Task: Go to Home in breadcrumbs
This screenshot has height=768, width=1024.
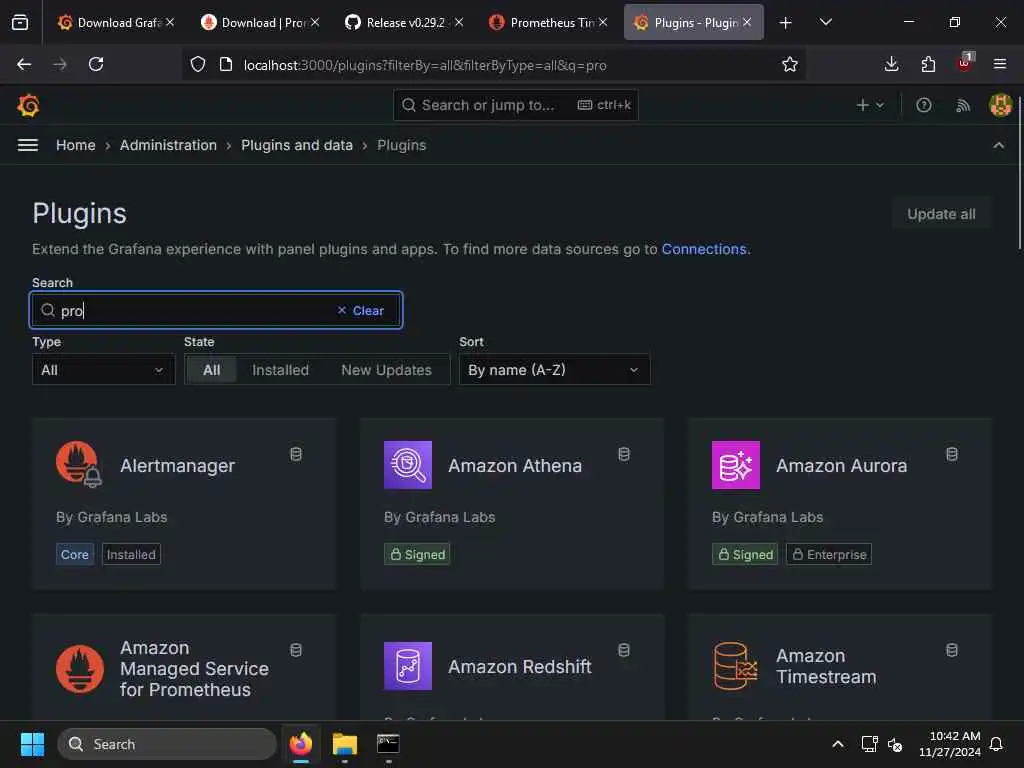Action: (x=76, y=145)
